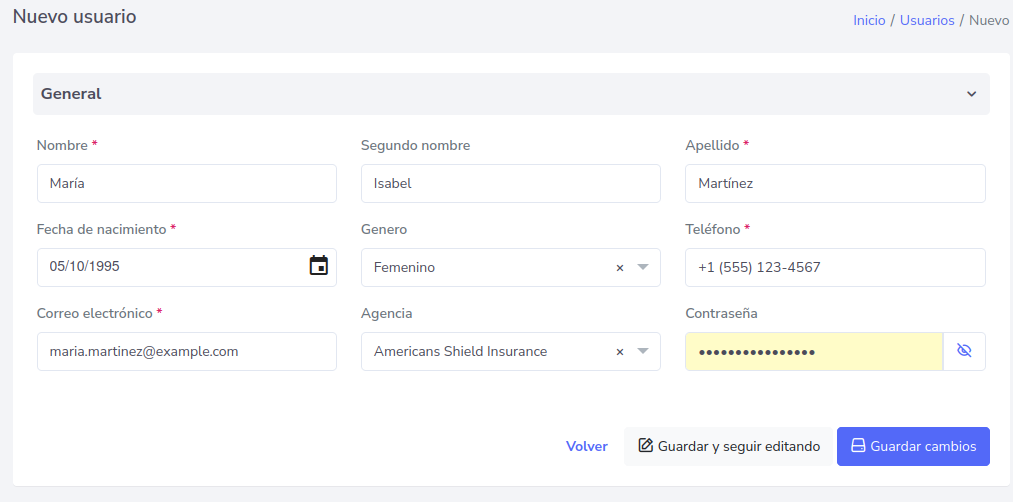
Task: Select the Apellido text field
Action: pos(834,184)
